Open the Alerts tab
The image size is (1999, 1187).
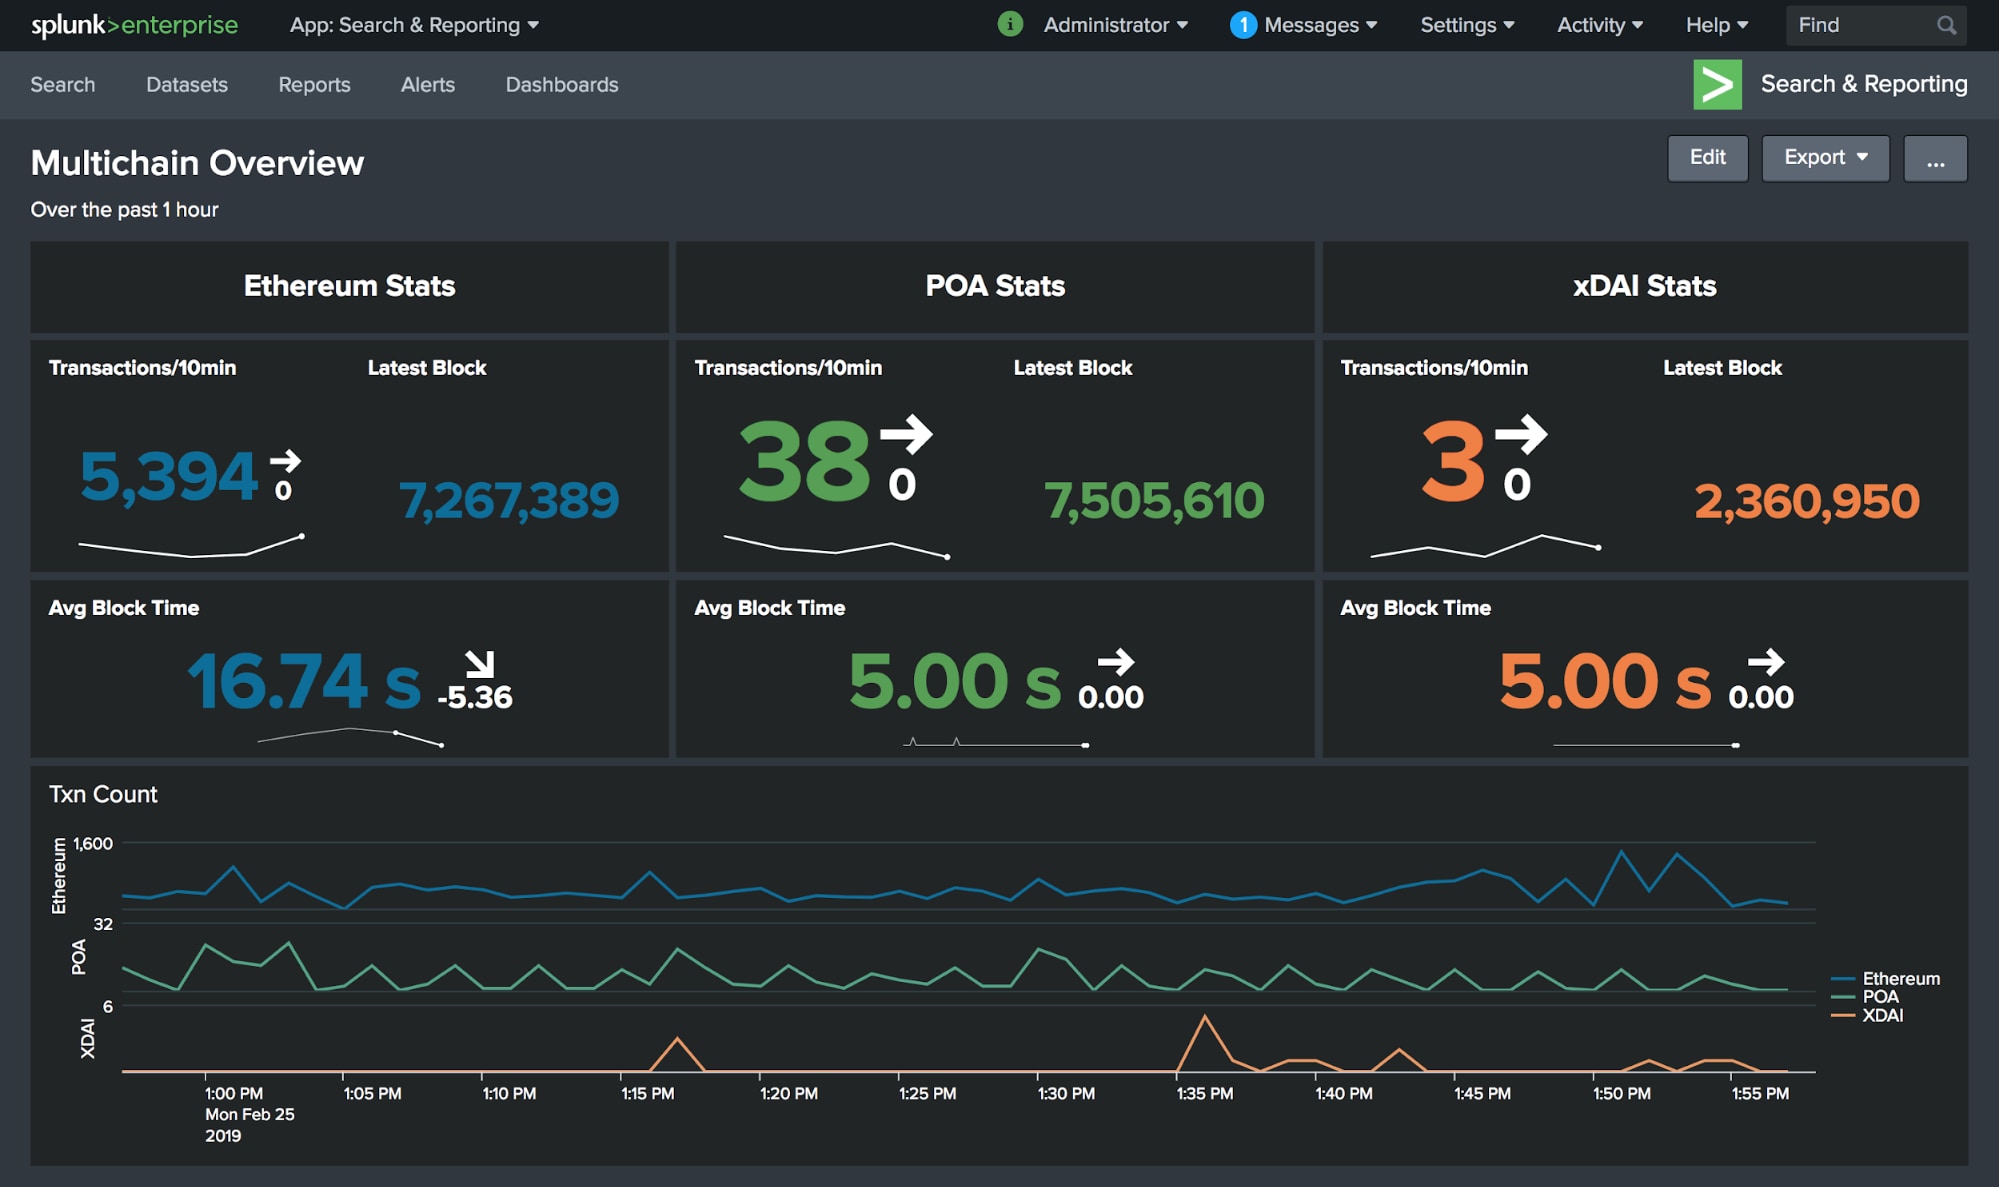click(428, 85)
